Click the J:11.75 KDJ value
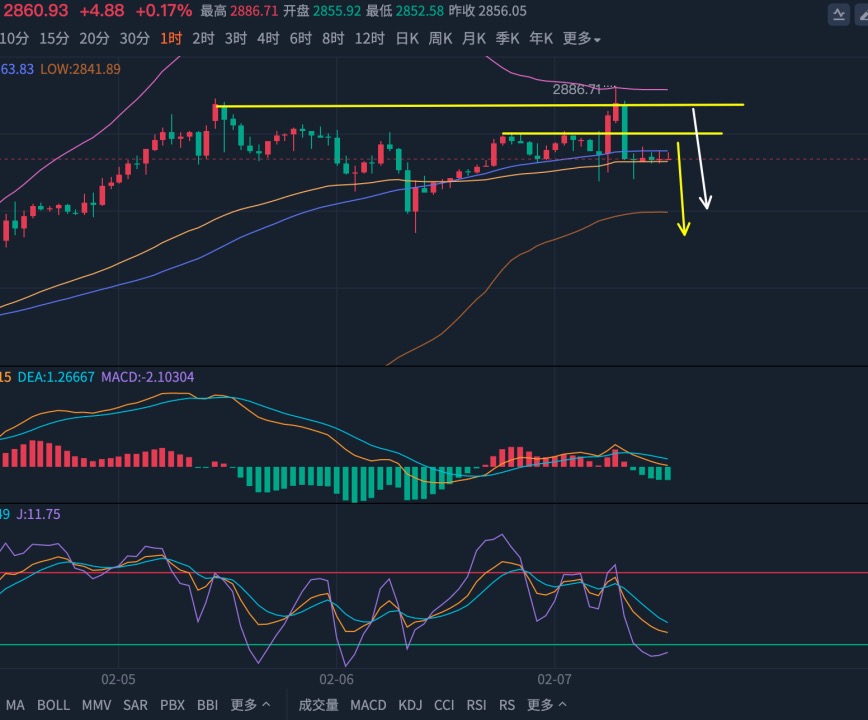 38,514
